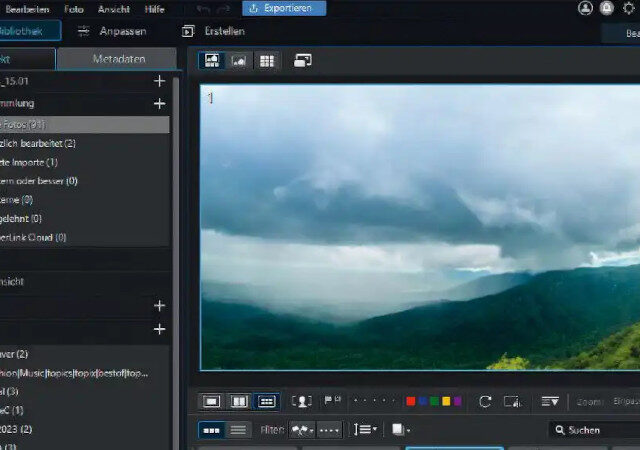Image resolution: width=640 pixels, height=450 pixels.
Task: Flag the current photo as pick
Action: (x=328, y=400)
